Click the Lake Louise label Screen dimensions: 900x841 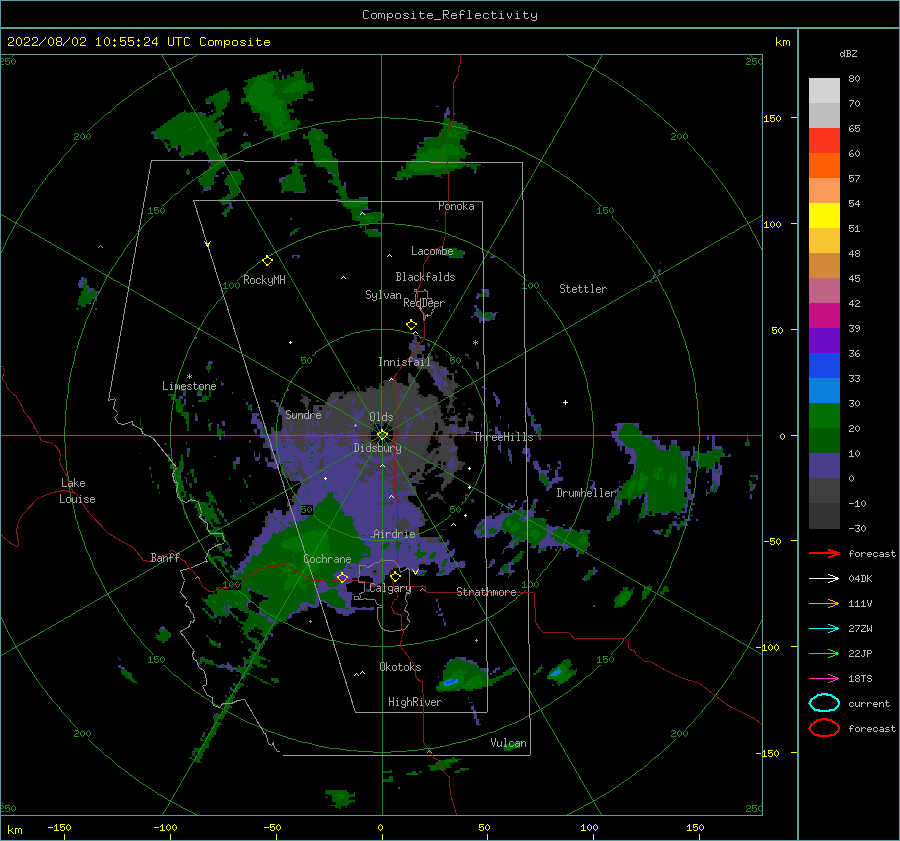77,491
